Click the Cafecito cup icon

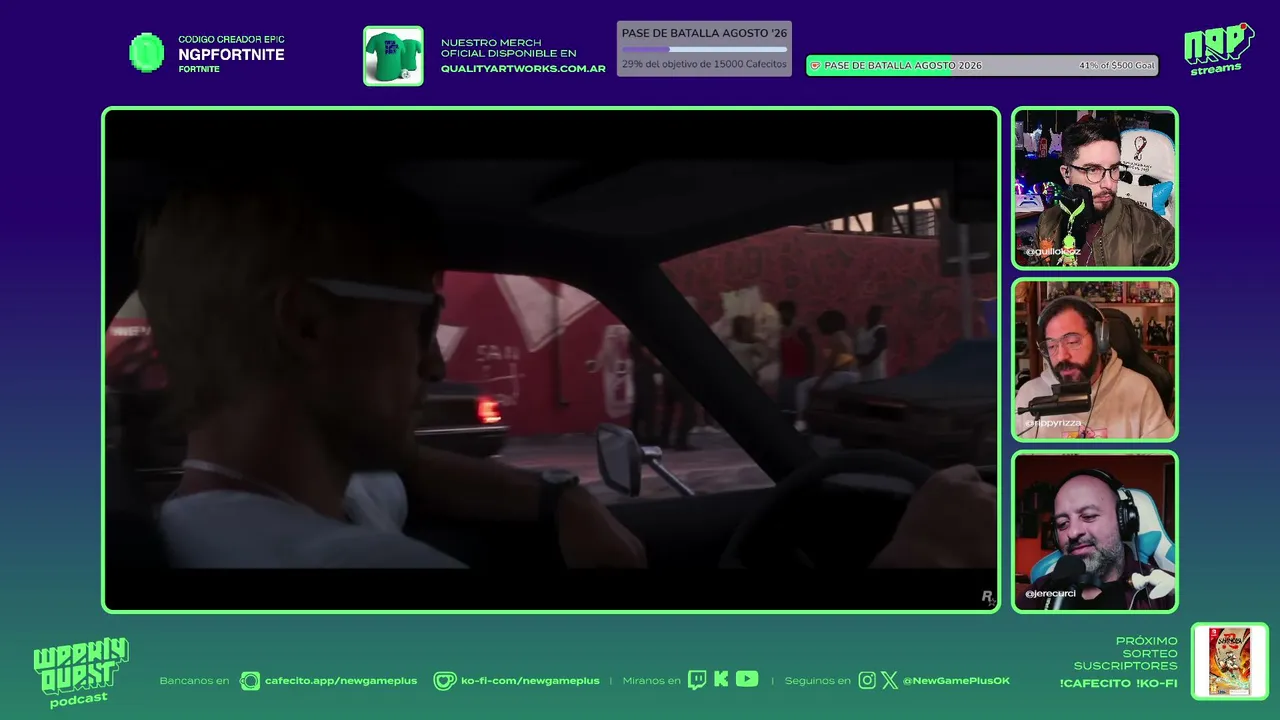(x=250, y=681)
